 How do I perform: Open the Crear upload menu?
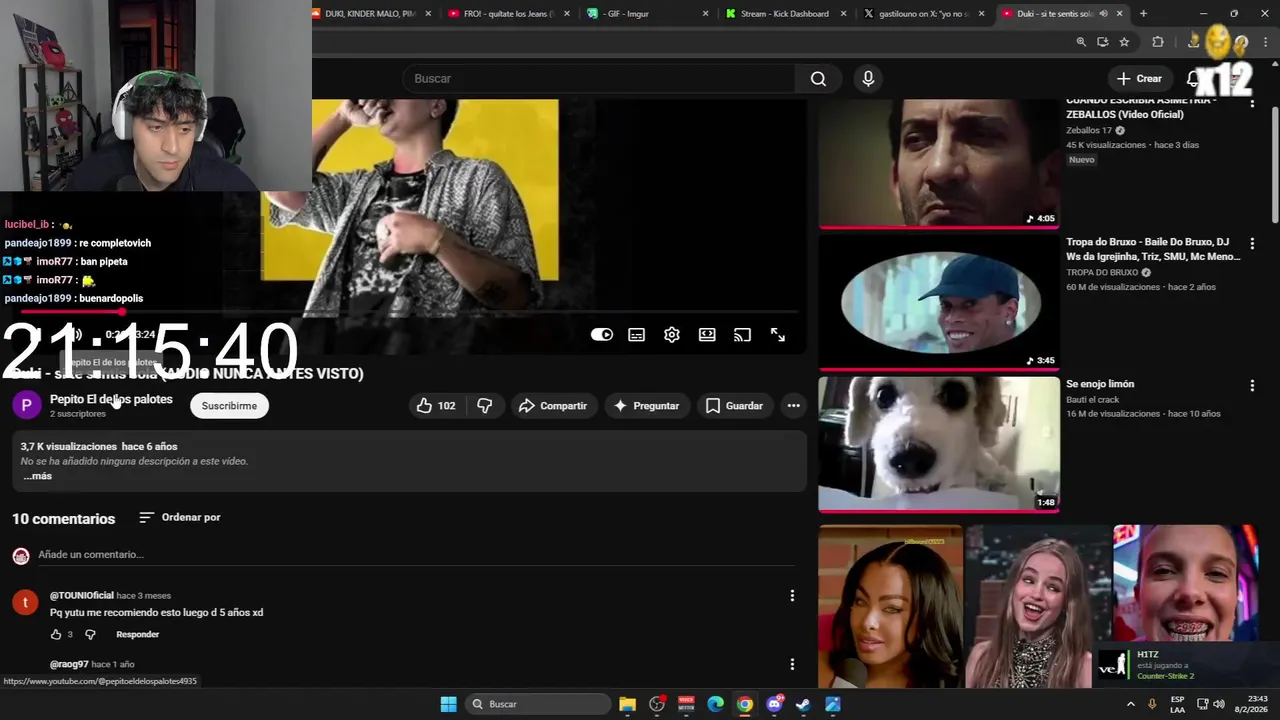(1140, 79)
